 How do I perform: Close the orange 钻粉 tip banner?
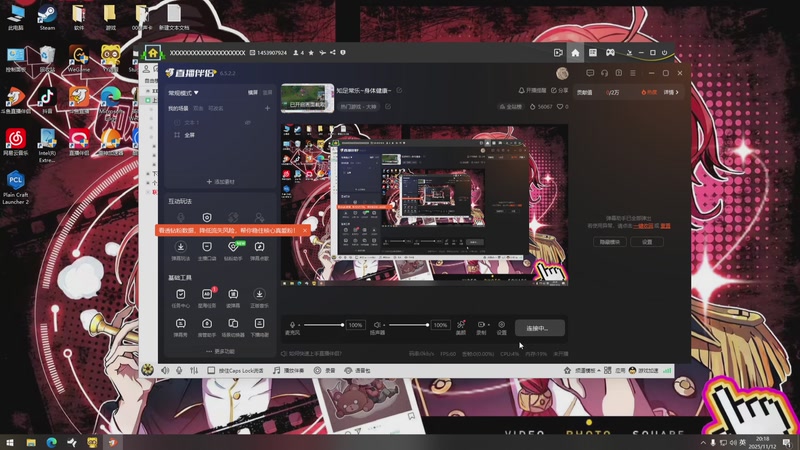point(305,231)
